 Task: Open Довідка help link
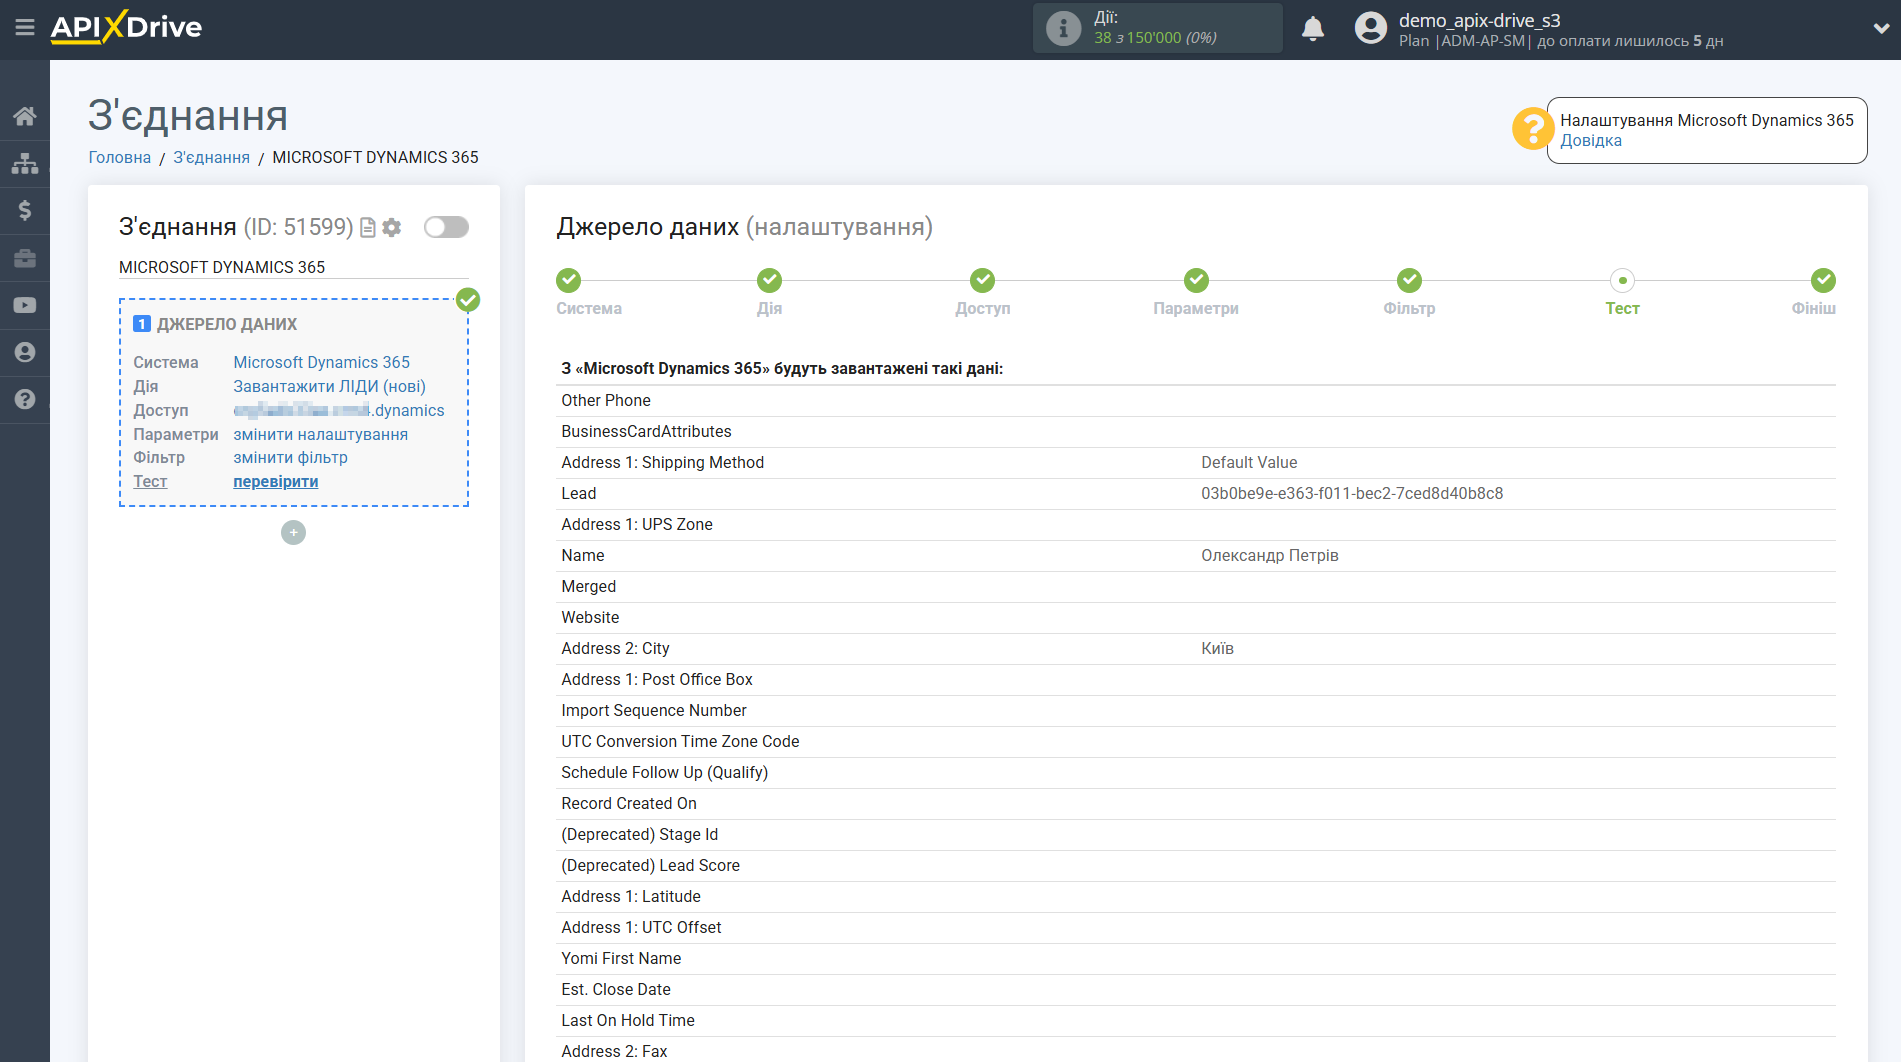1591,141
